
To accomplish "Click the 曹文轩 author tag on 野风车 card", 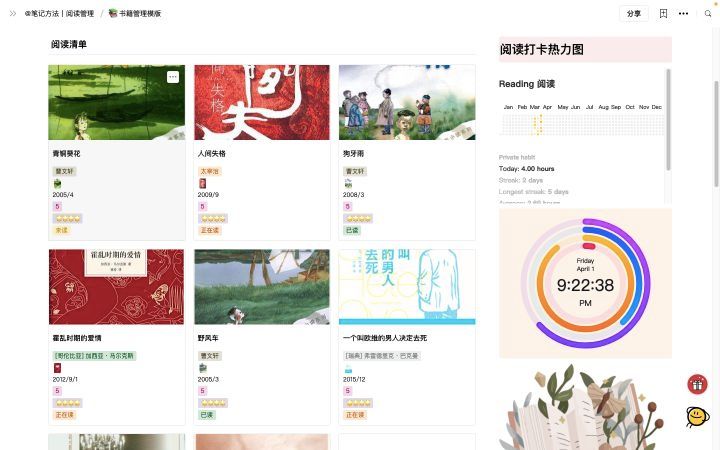I will (209, 356).
